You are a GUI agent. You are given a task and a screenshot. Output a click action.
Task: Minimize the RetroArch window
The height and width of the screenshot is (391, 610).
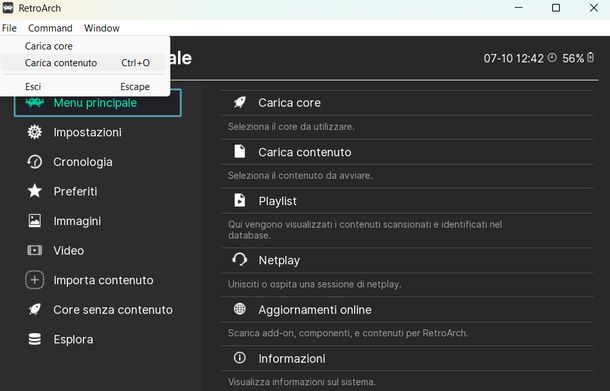tap(519, 8)
